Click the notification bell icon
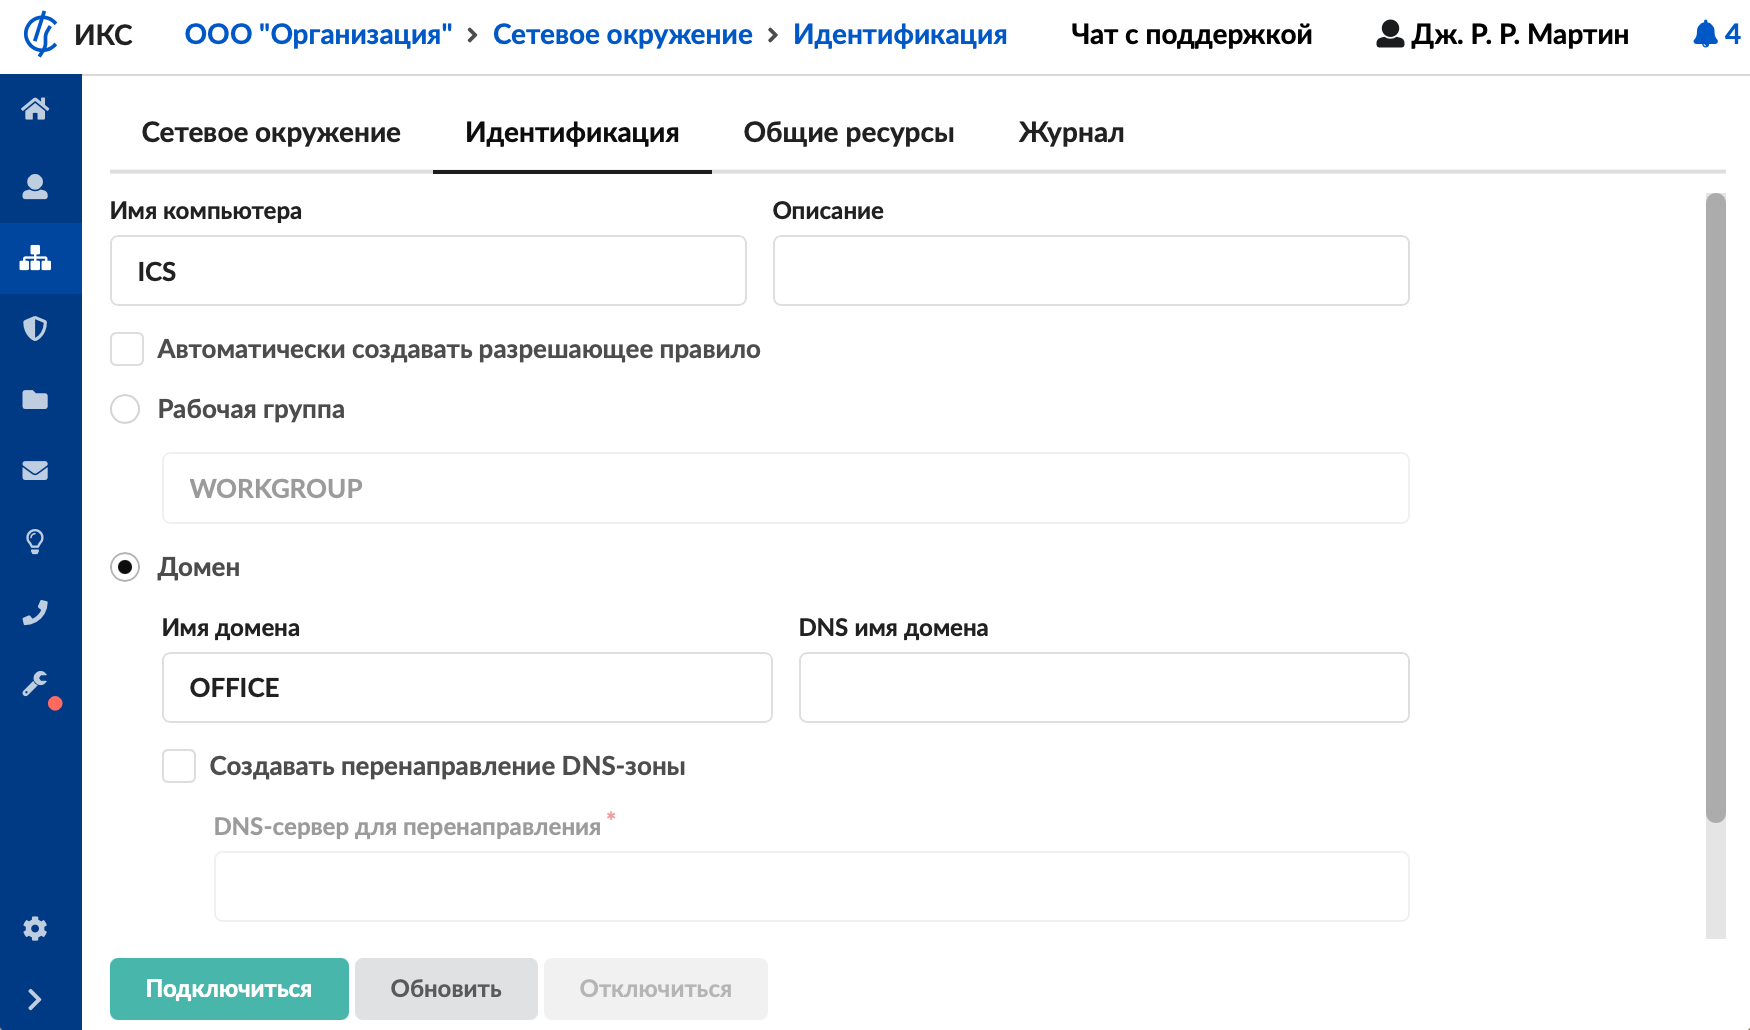Screen dimensions: 1750x1030 tap(1705, 35)
